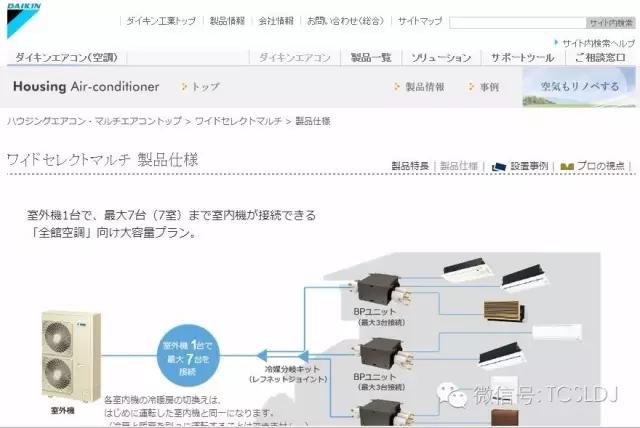The image size is (640, 428).
Task: Open ハウジングエアコン・マルチエアコントップ breadcrumb
Action: point(94,121)
